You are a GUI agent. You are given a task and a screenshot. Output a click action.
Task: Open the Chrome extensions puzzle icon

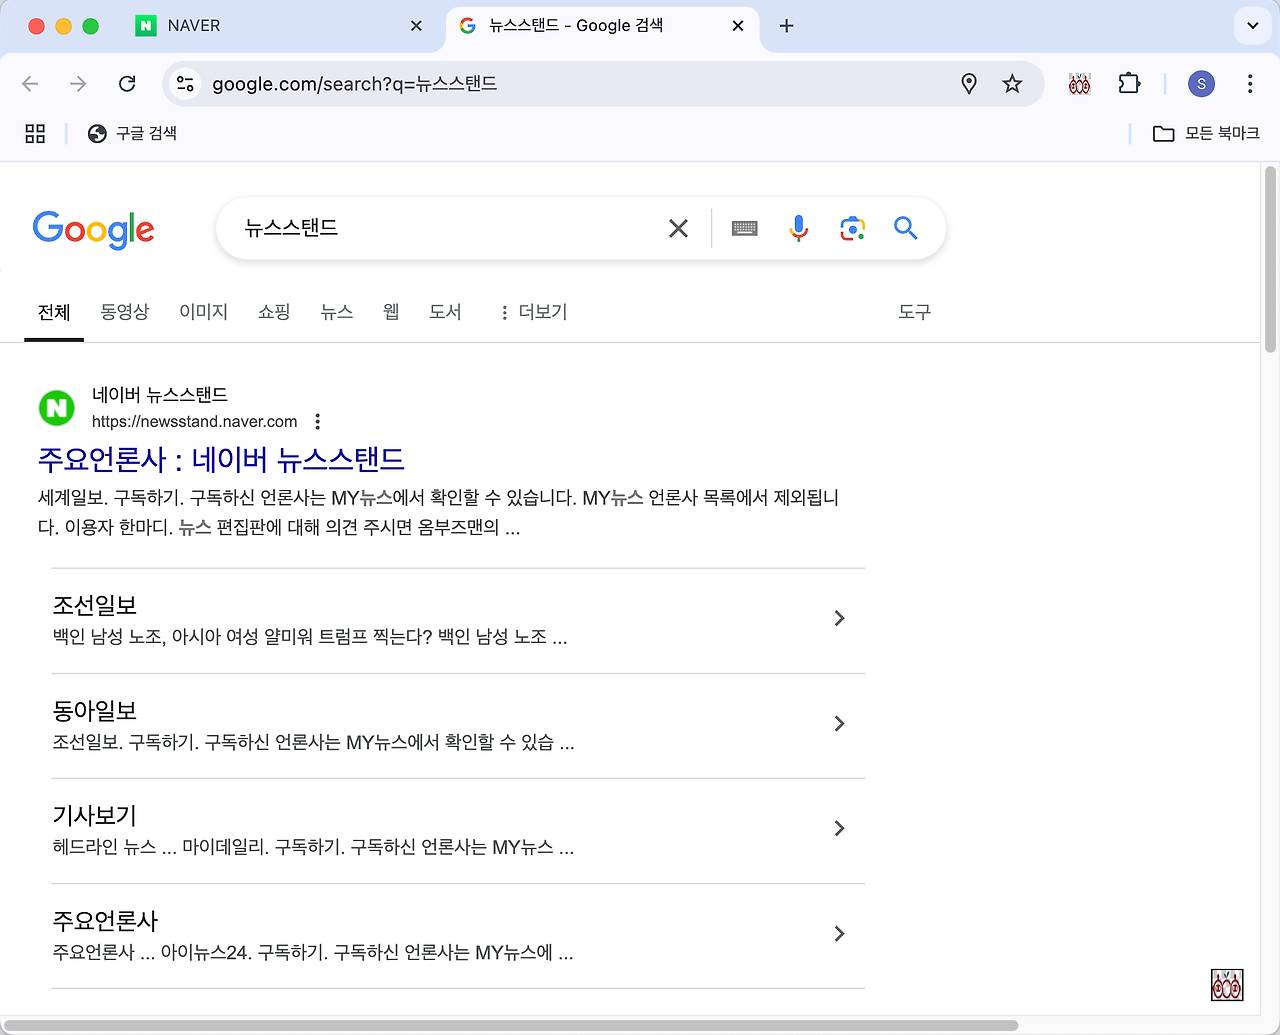[x=1129, y=84]
